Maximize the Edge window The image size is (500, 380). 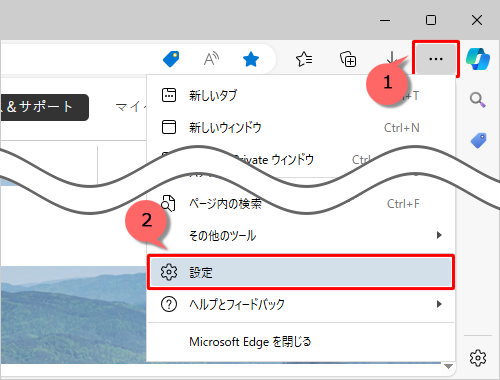click(x=431, y=20)
